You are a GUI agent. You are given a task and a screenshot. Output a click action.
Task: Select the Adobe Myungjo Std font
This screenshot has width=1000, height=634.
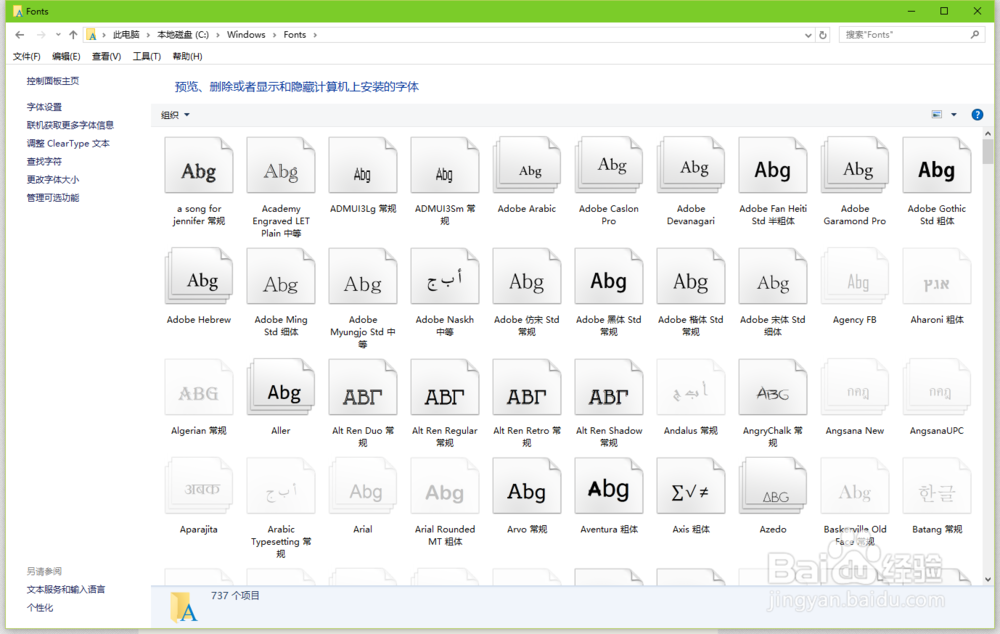363,276
